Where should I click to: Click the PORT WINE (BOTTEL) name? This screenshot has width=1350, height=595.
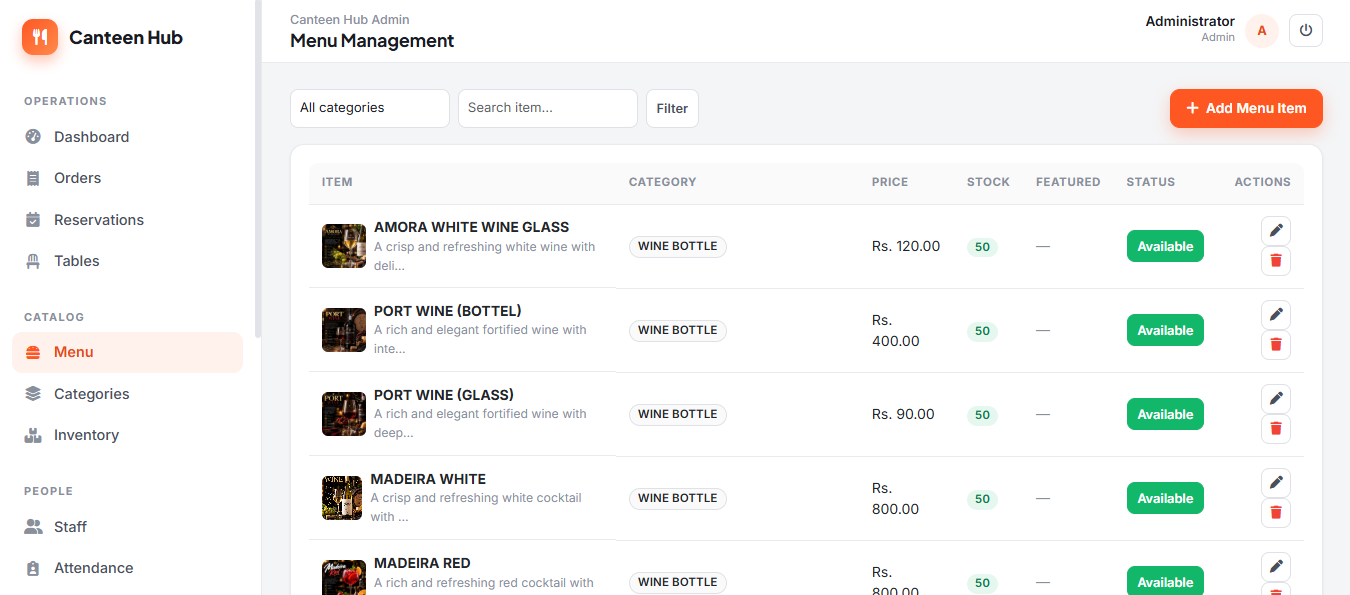tap(448, 311)
